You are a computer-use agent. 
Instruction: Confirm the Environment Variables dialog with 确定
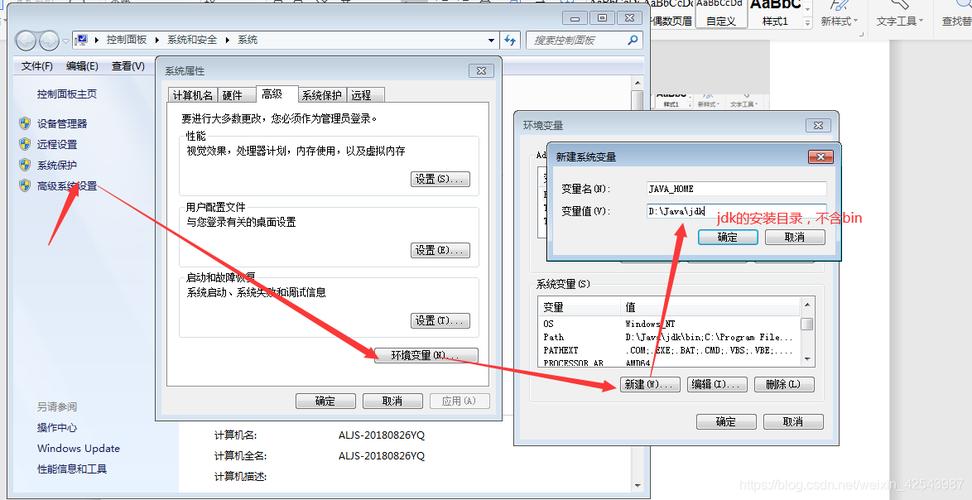click(726, 422)
